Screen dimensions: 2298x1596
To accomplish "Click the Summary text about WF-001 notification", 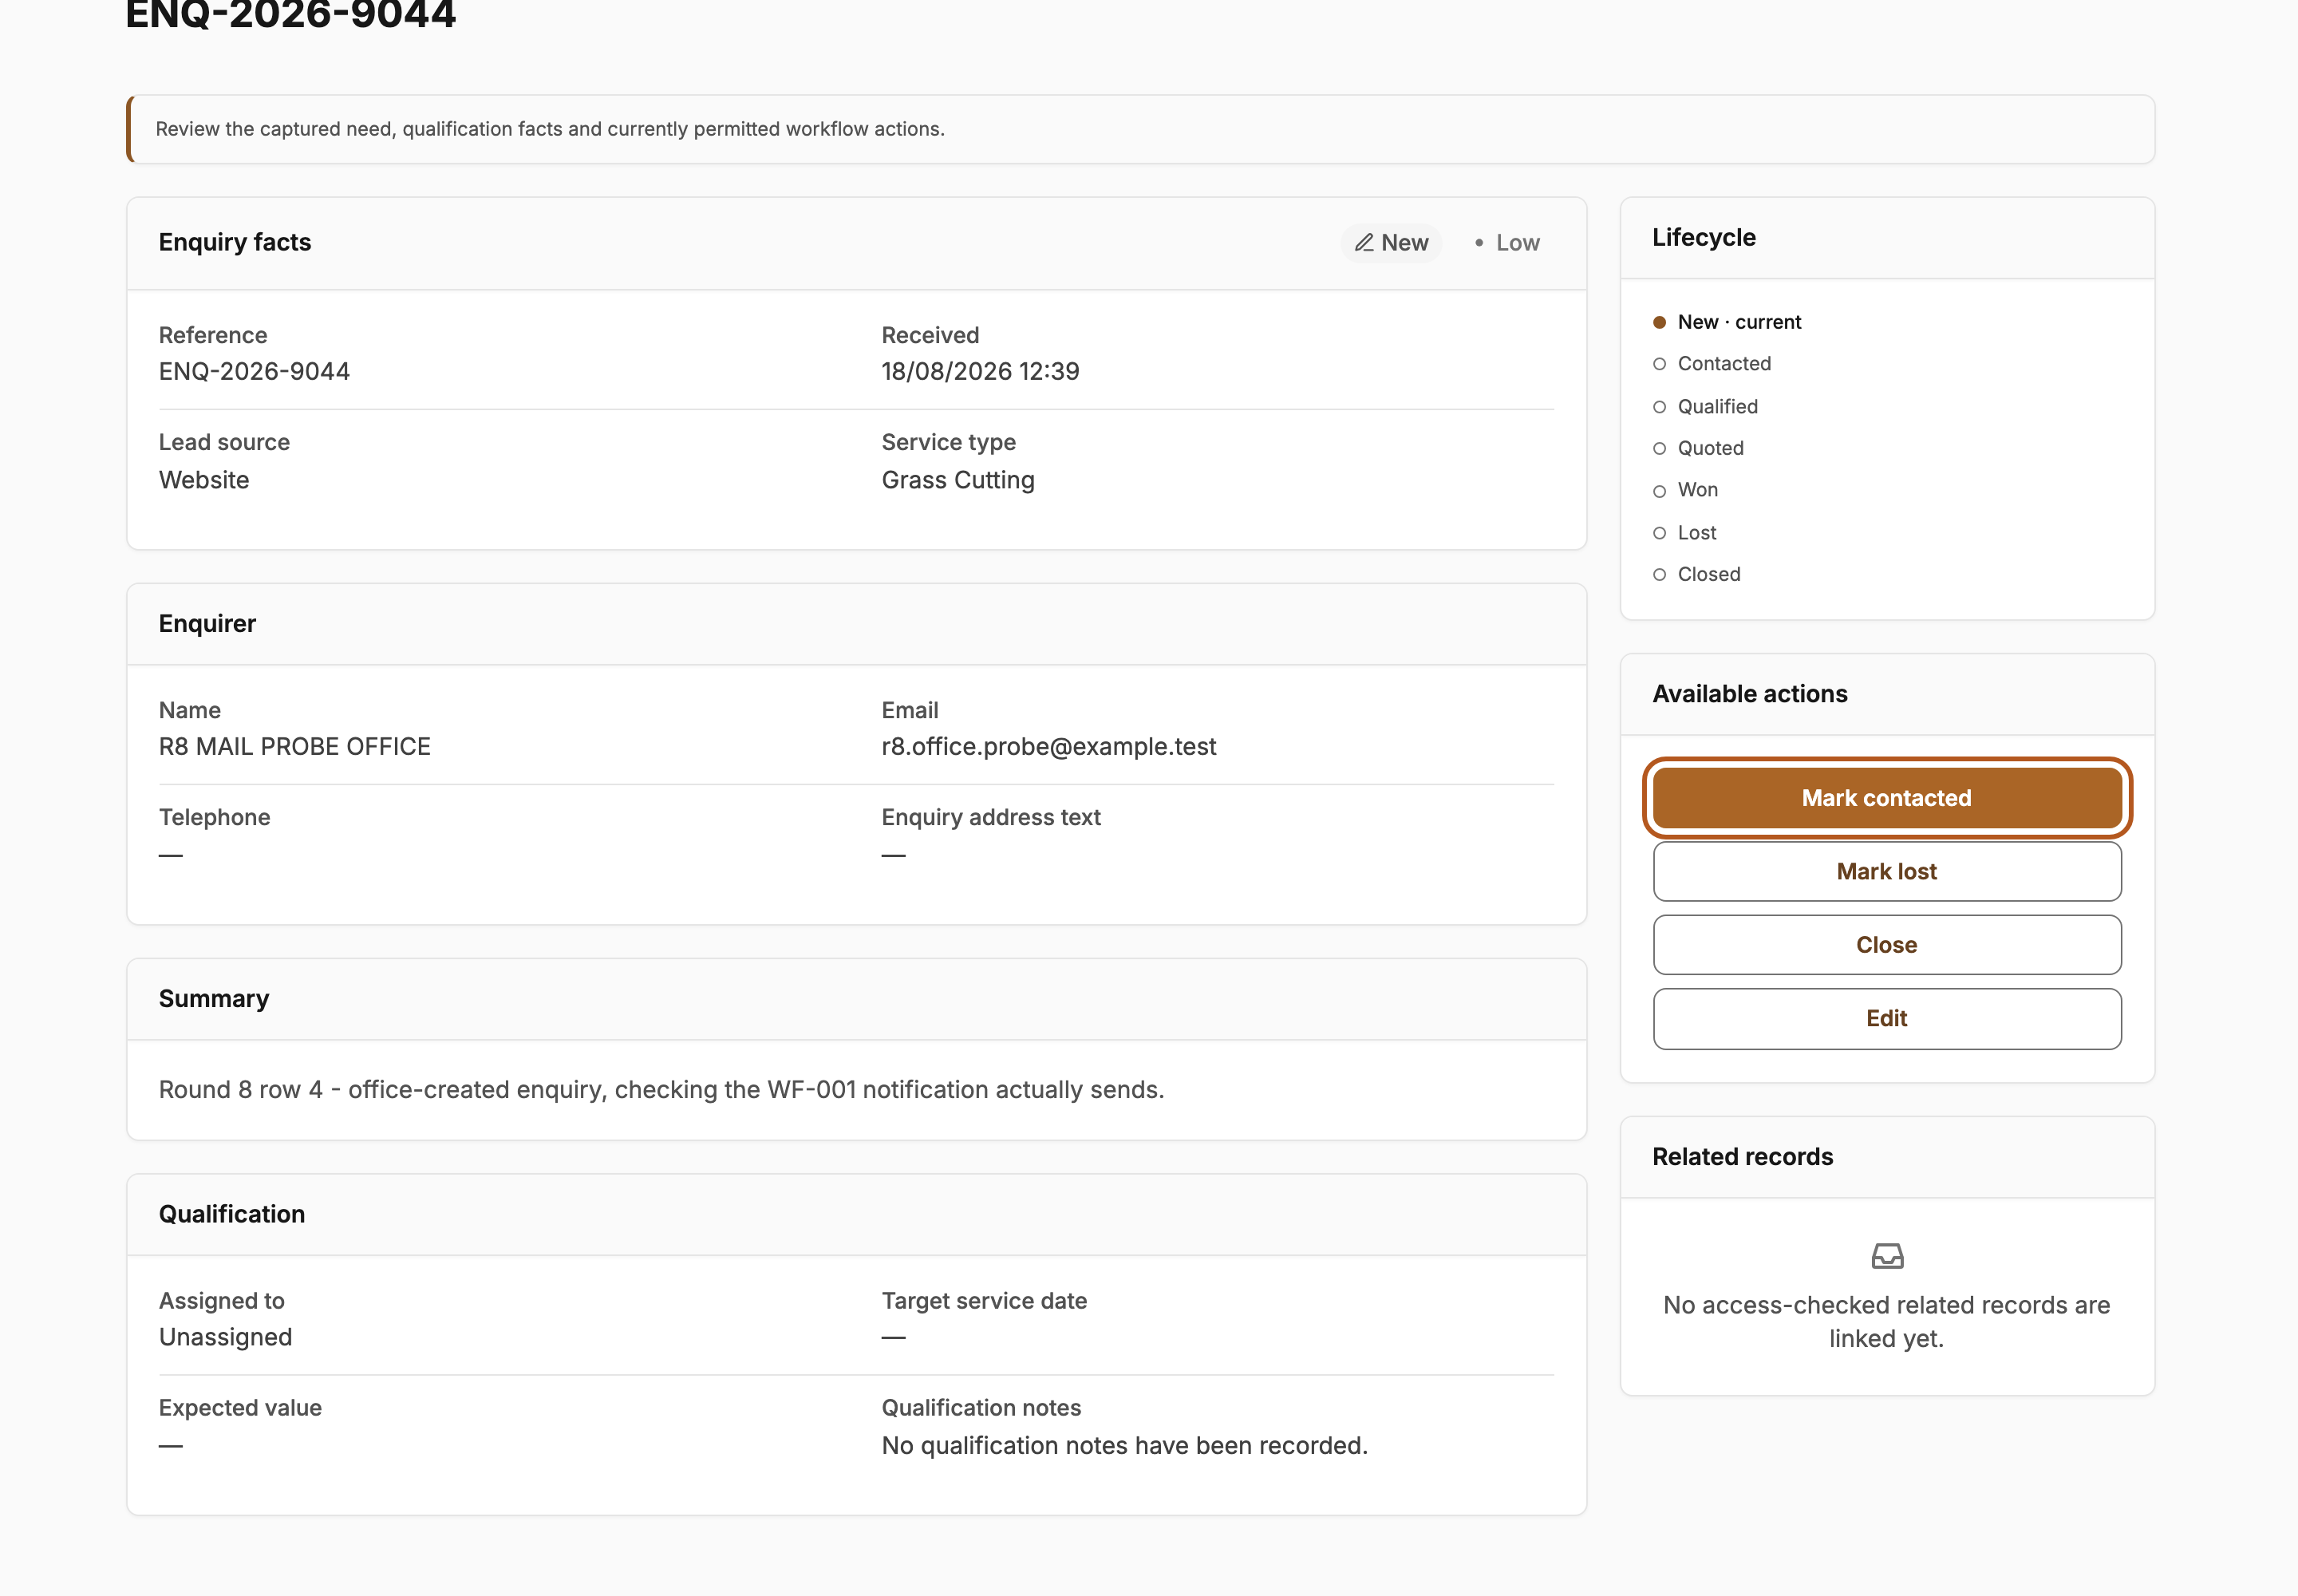I will 661,1089.
